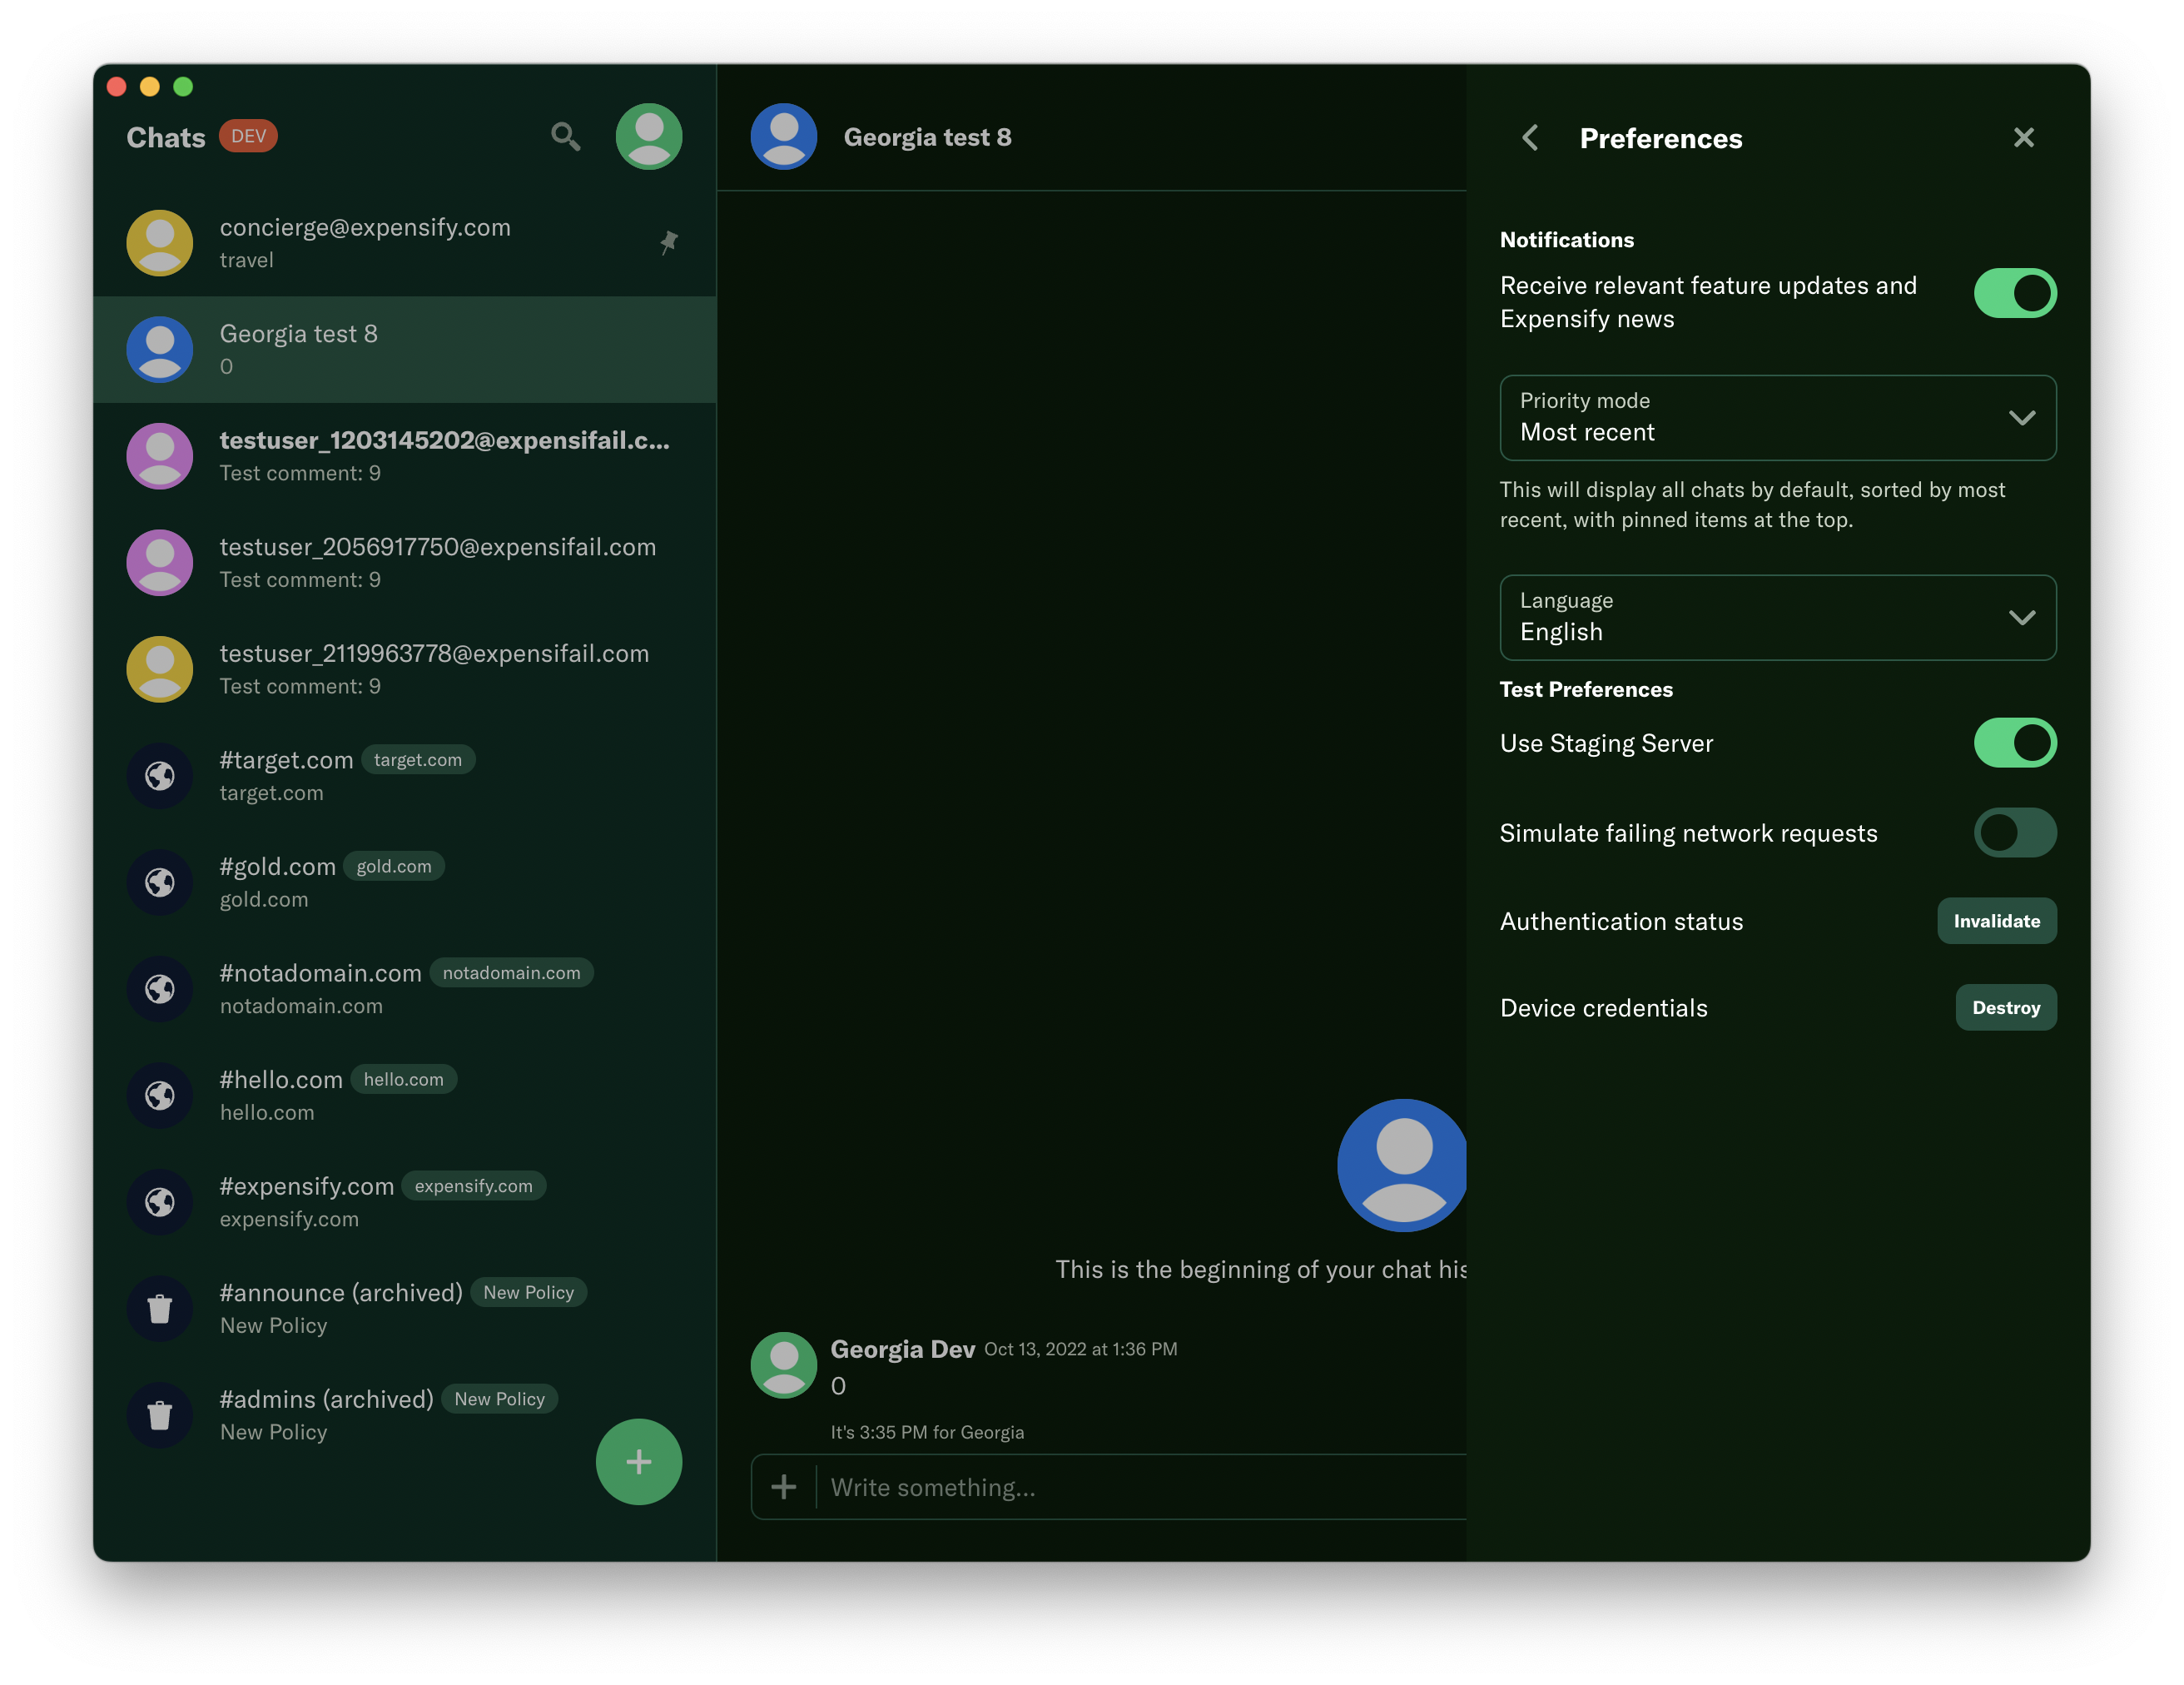
Task: Click the Invalidate authentication button
Action: pyautogui.click(x=1996, y=921)
